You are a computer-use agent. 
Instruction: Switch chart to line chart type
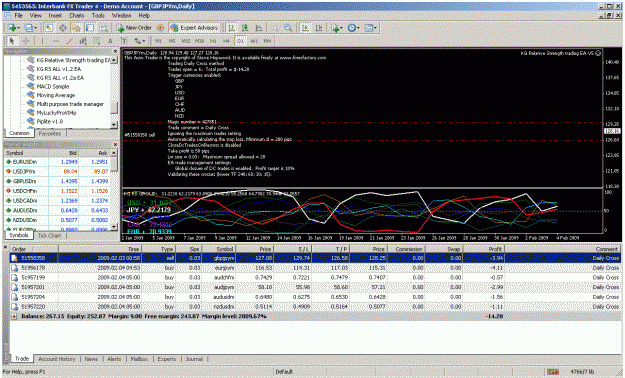(259, 28)
